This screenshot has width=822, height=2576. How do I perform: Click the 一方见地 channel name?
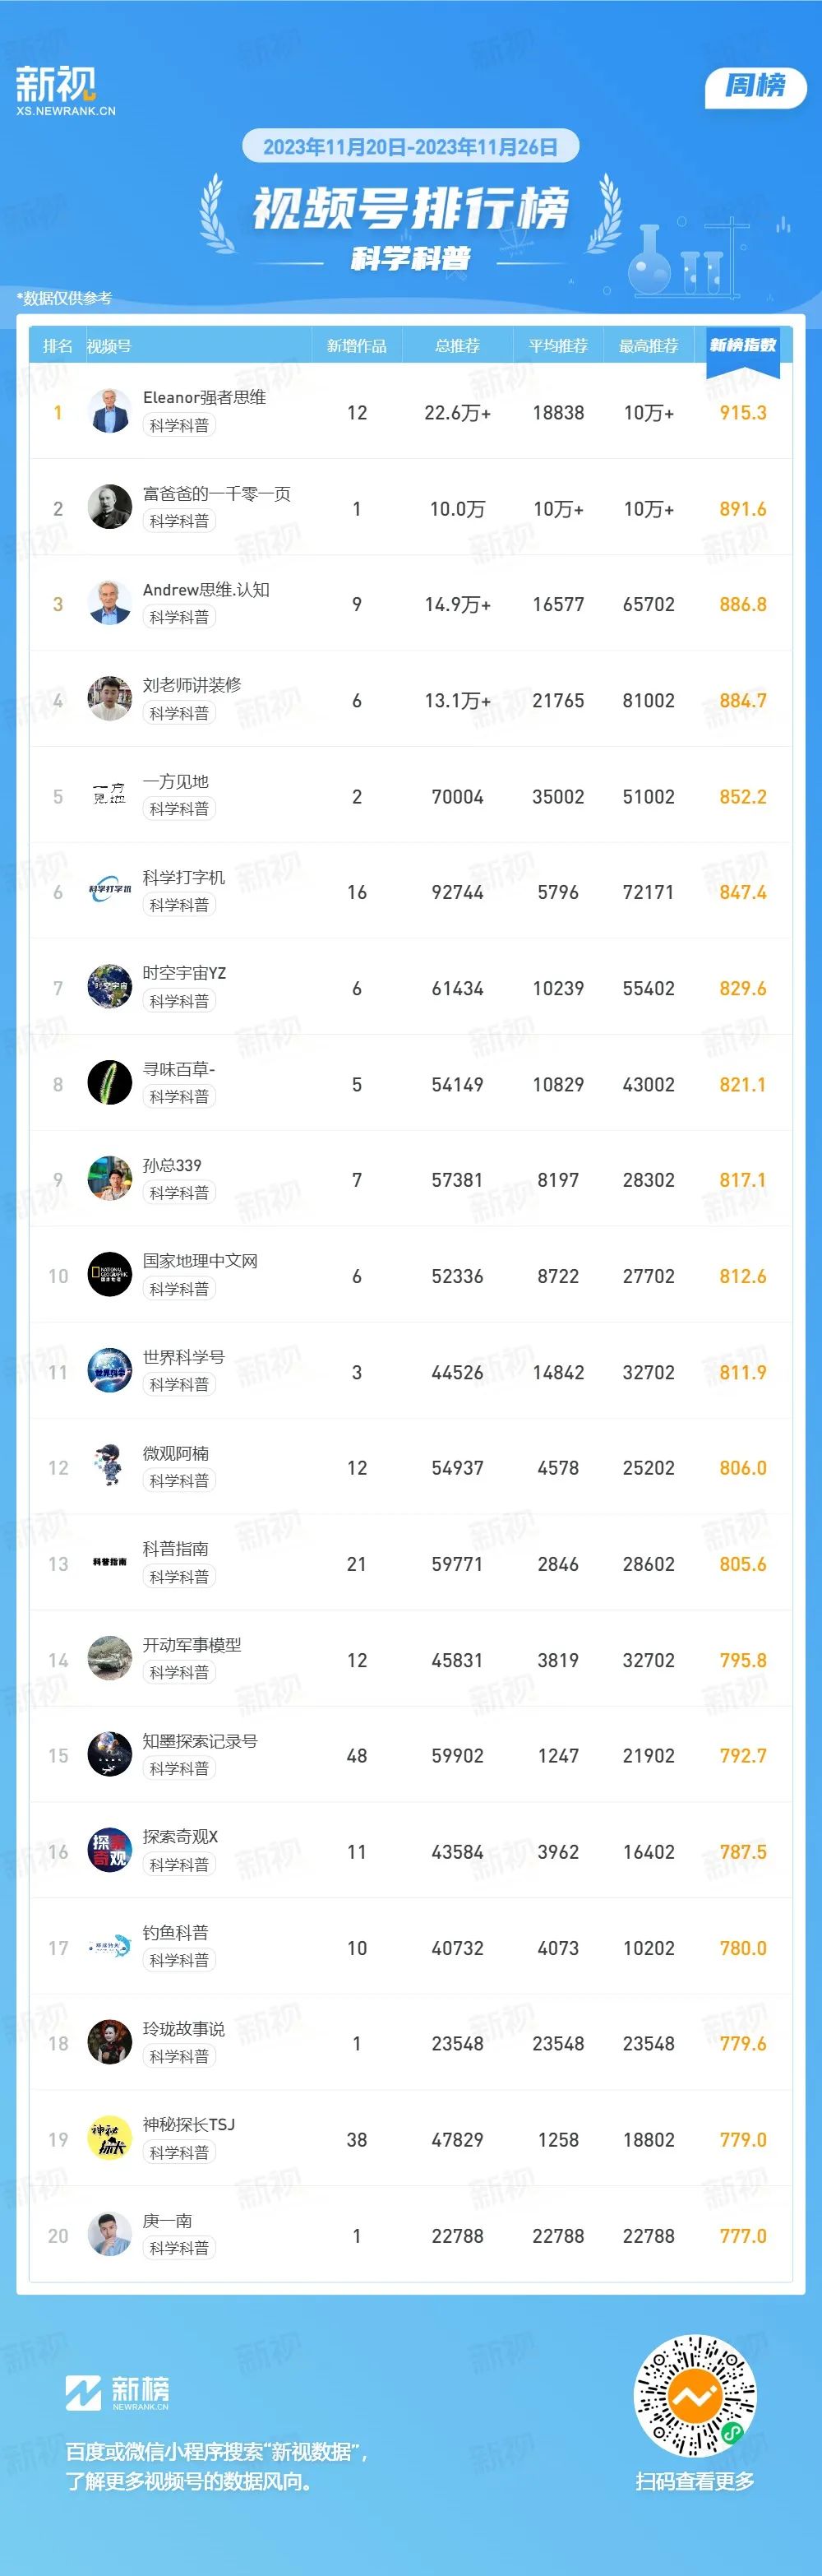pyautogui.click(x=176, y=781)
